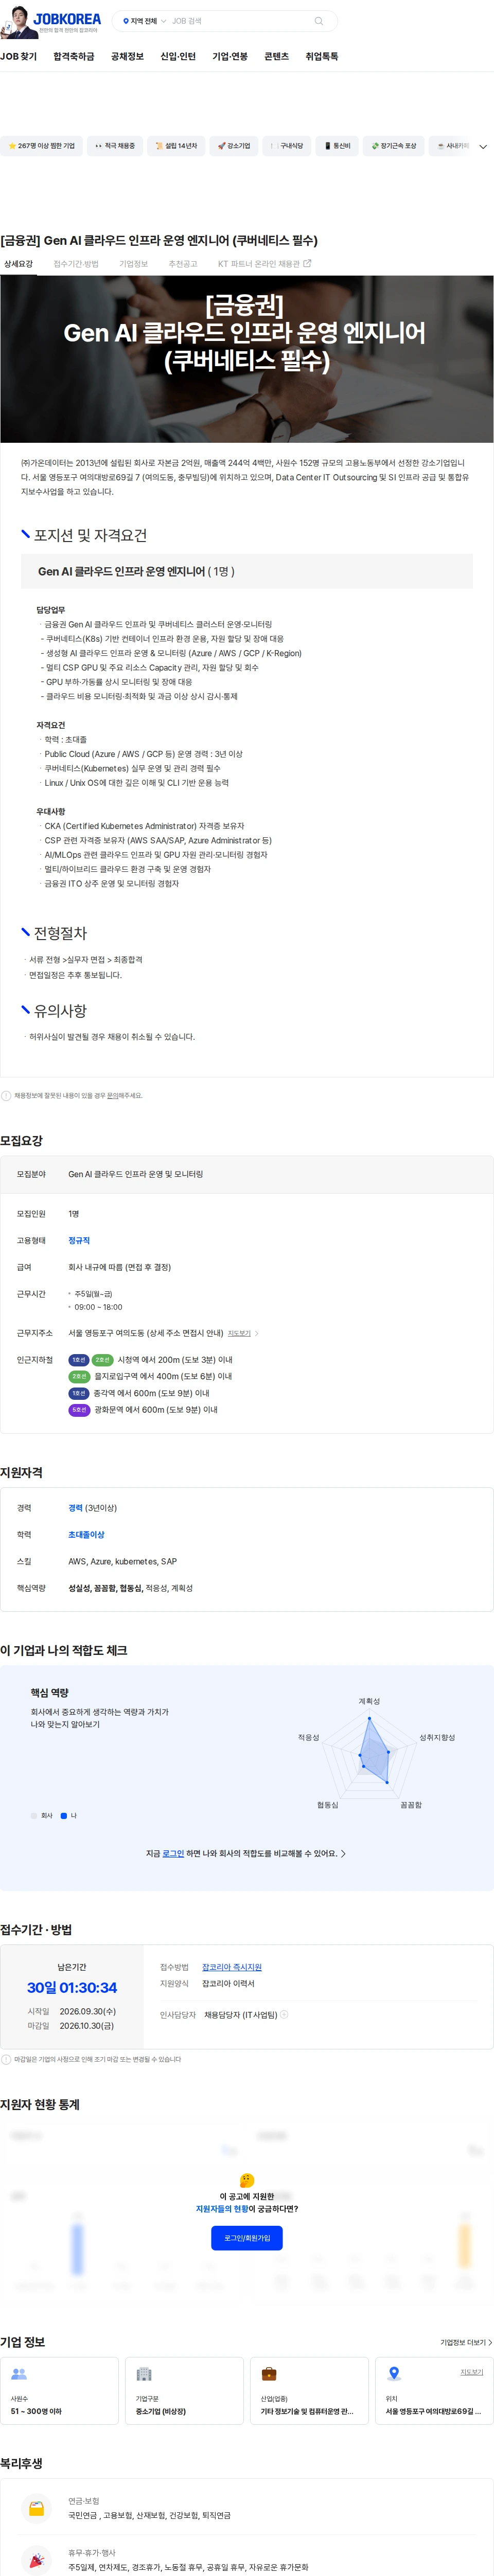This screenshot has height=2576, width=494.
Task: Open the 기업정보 더보기 link
Action: pos(466,2342)
